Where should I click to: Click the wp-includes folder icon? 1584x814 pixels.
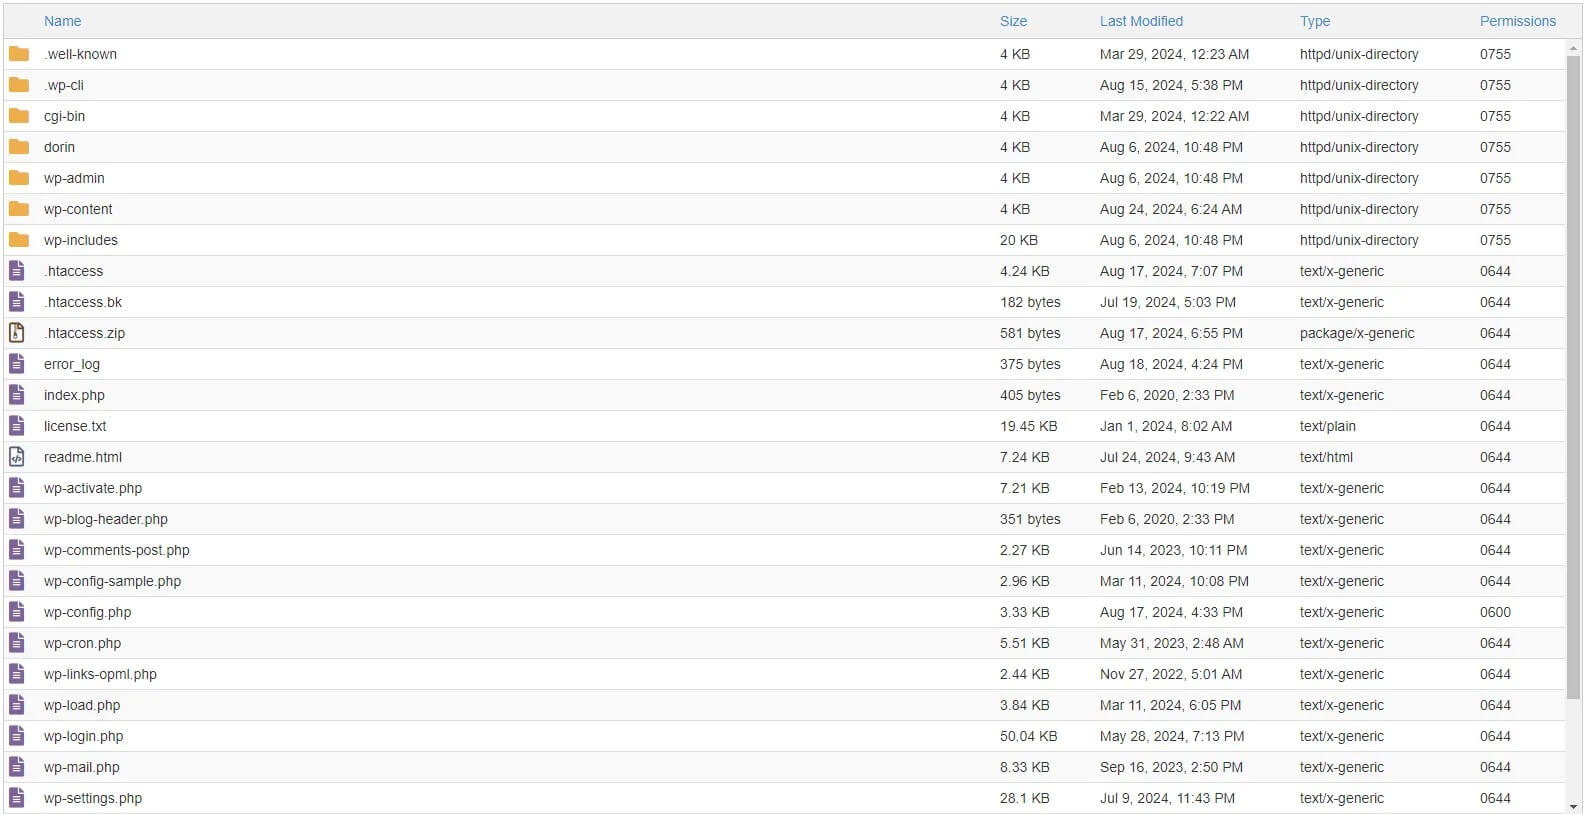pyautogui.click(x=18, y=240)
